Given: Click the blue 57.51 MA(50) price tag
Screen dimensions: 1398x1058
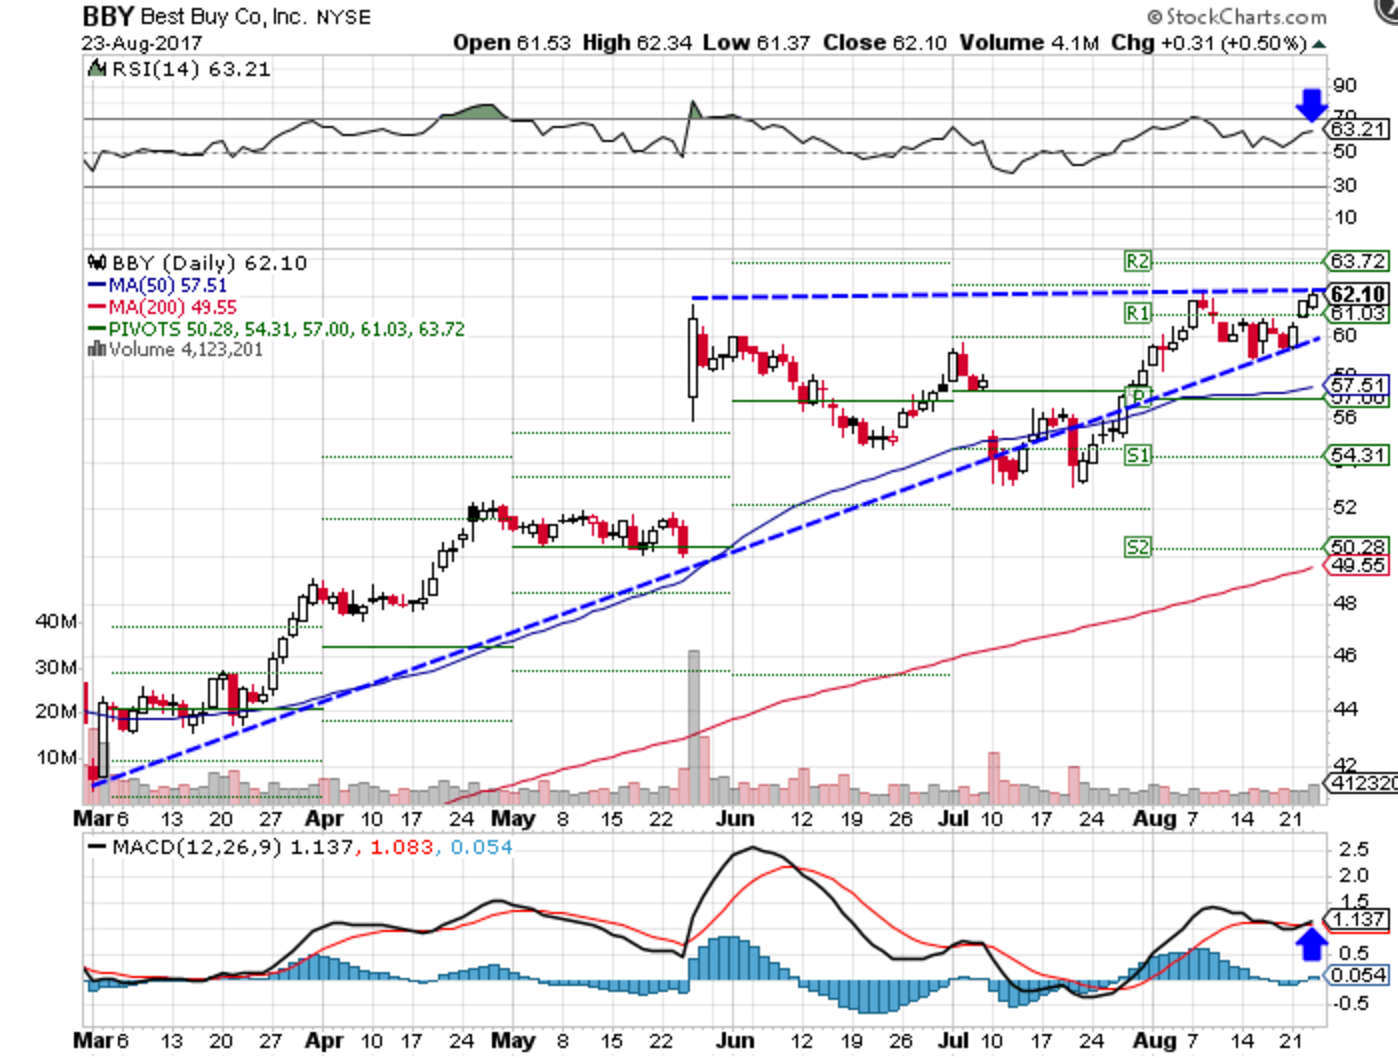Looking at the screenshot, I should [1358, 385].
